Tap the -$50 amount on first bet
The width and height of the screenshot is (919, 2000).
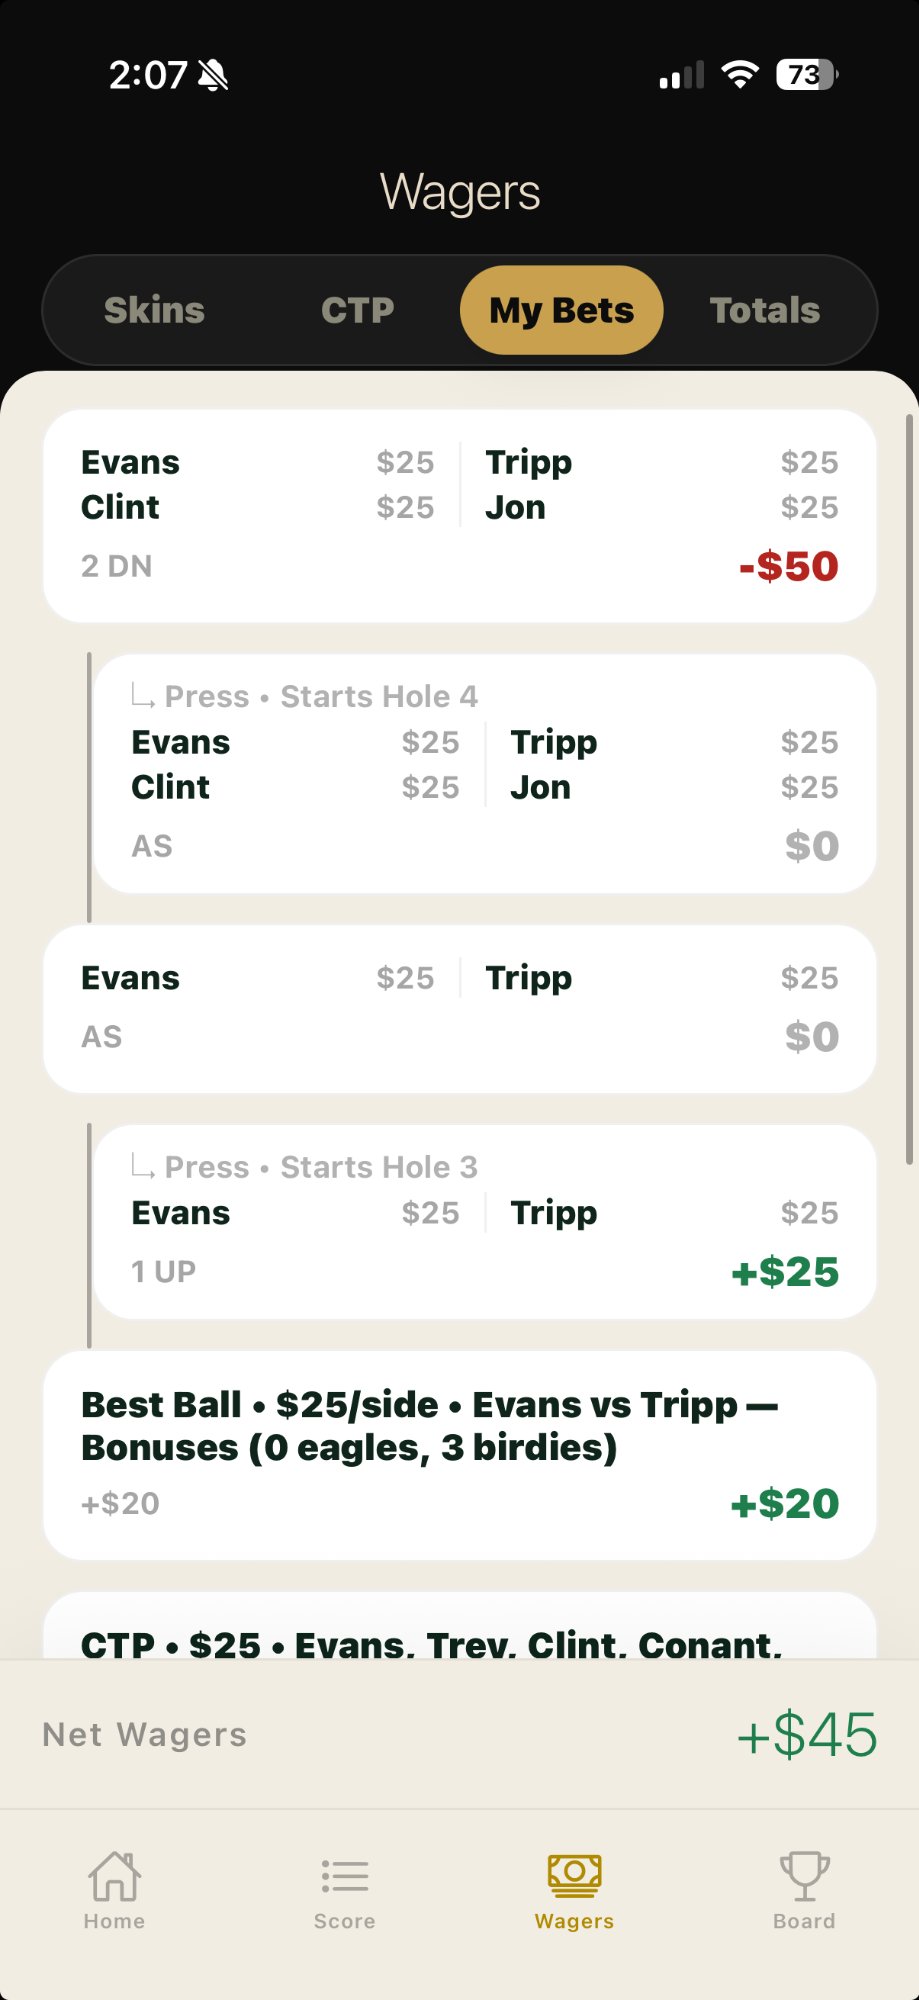pos(788,566)
